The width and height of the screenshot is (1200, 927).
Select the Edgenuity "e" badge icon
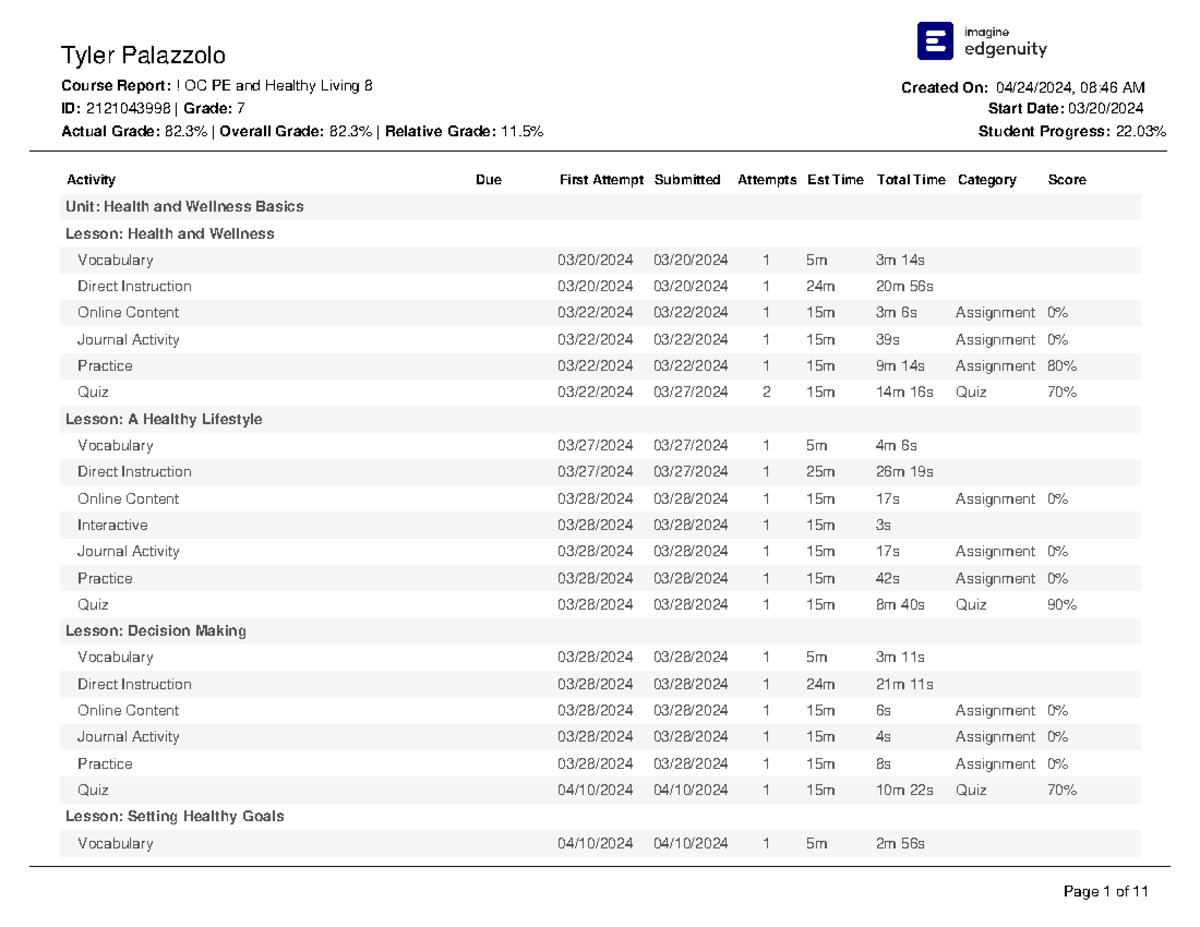pos(933,38)
